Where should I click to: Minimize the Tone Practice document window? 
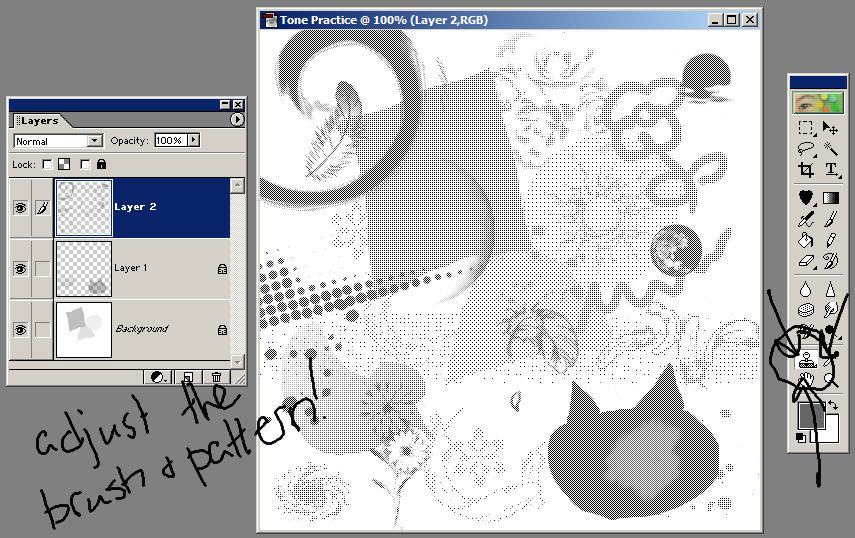pos(716,20)
